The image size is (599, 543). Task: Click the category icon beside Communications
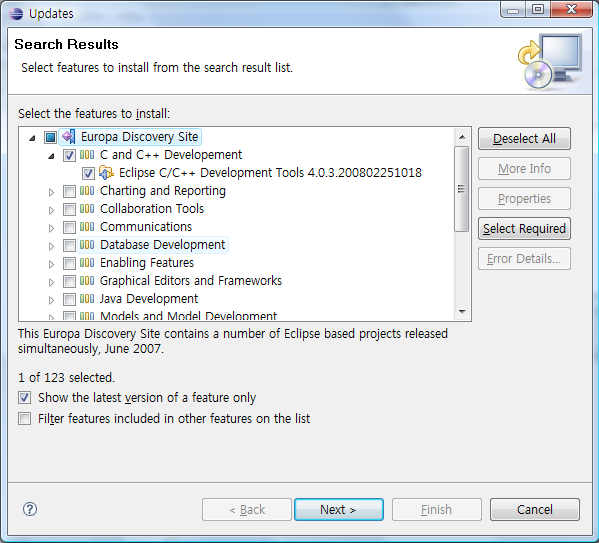coord(87,227)
